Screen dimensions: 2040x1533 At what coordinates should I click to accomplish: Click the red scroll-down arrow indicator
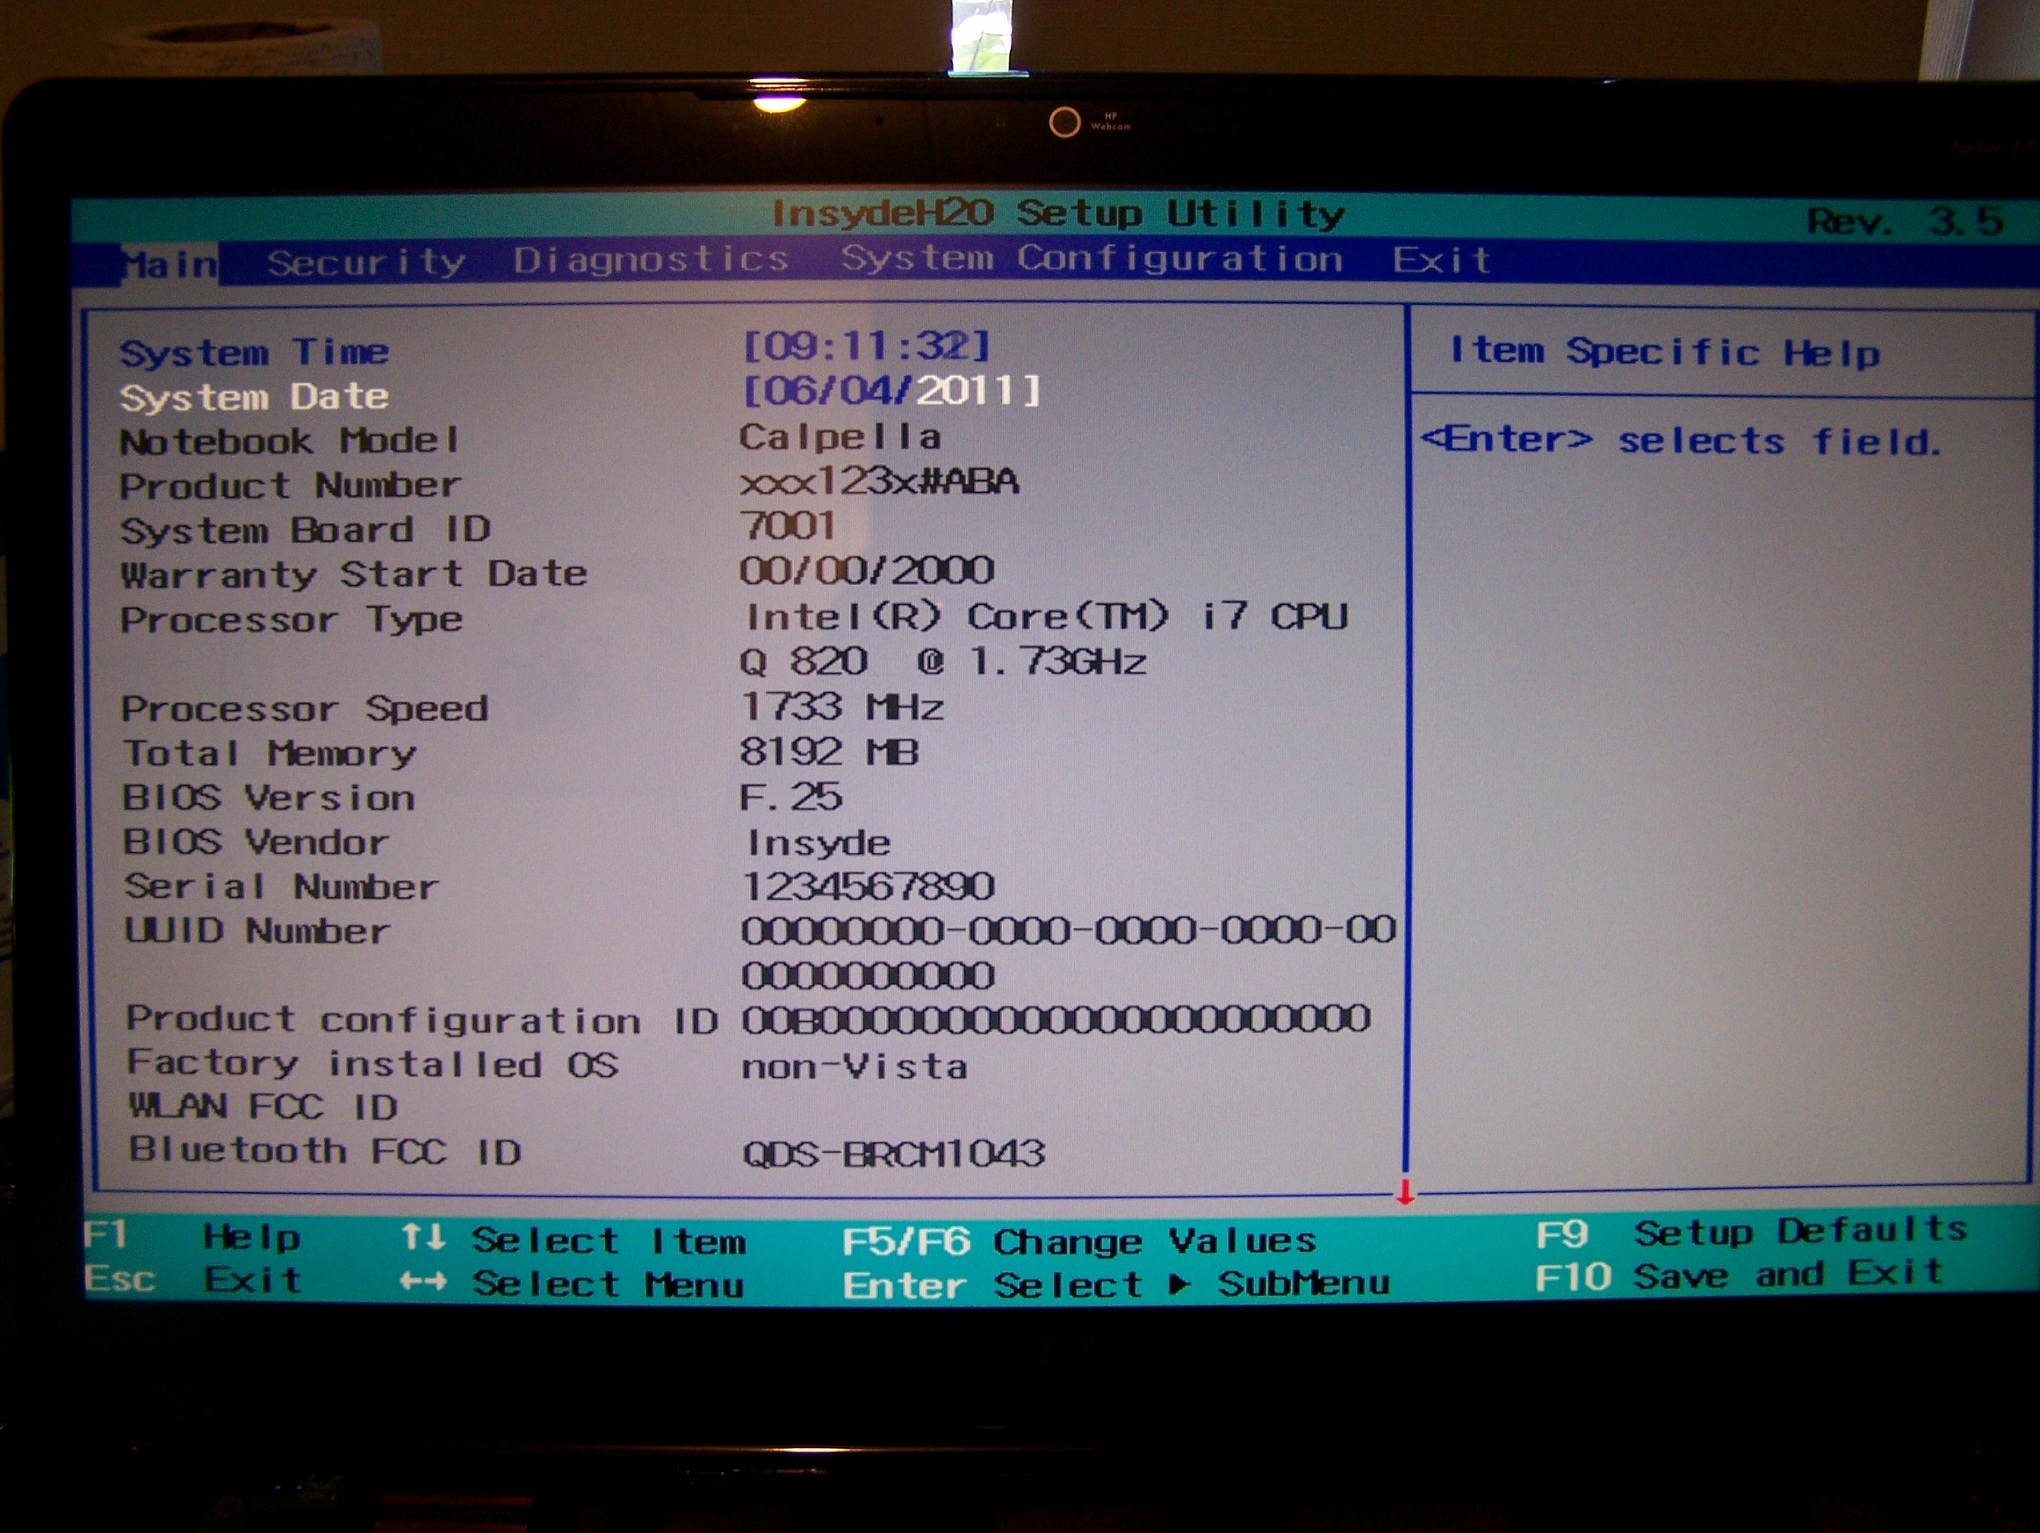1405,1192
